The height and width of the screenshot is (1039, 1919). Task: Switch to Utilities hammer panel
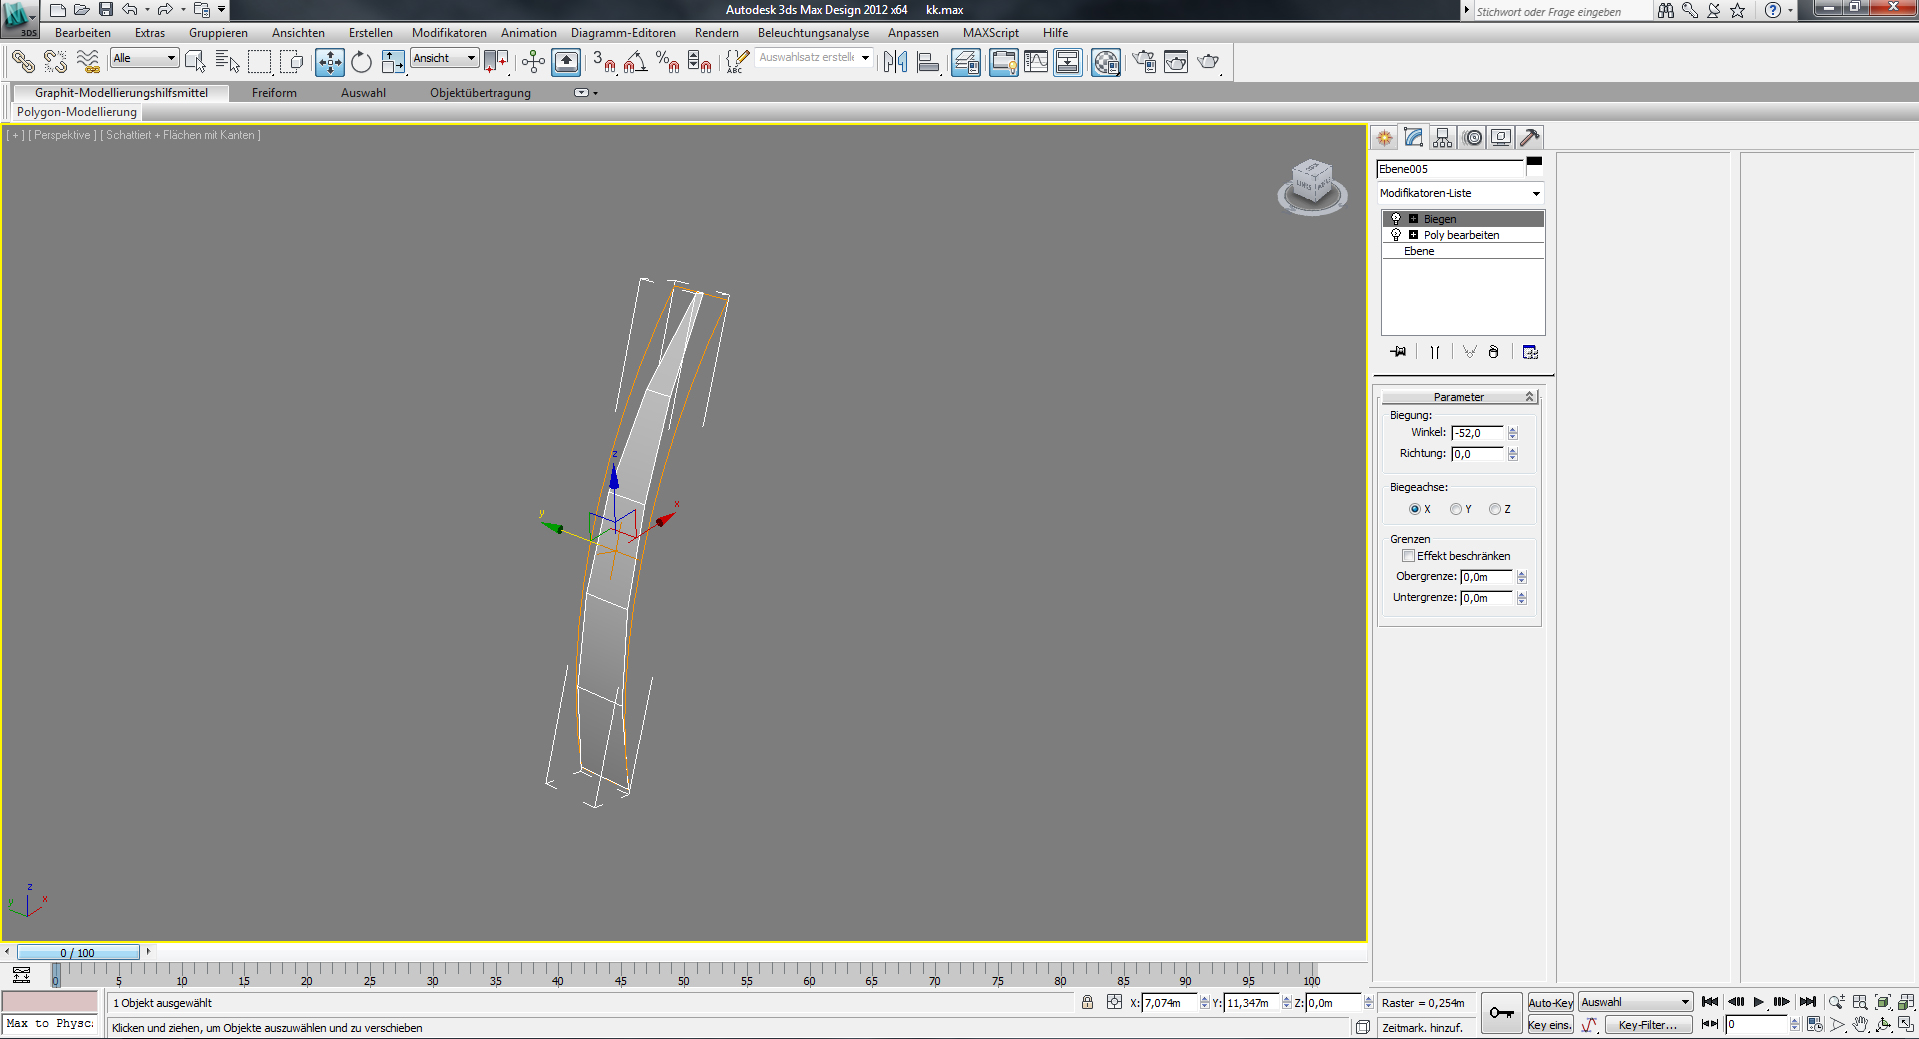point(1530,138)
